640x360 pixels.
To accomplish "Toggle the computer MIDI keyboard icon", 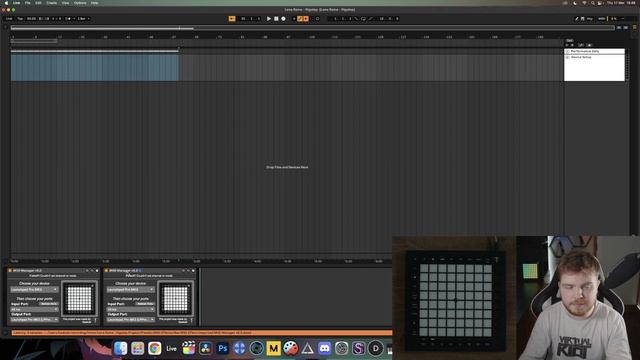I will (x=582, y=19).
